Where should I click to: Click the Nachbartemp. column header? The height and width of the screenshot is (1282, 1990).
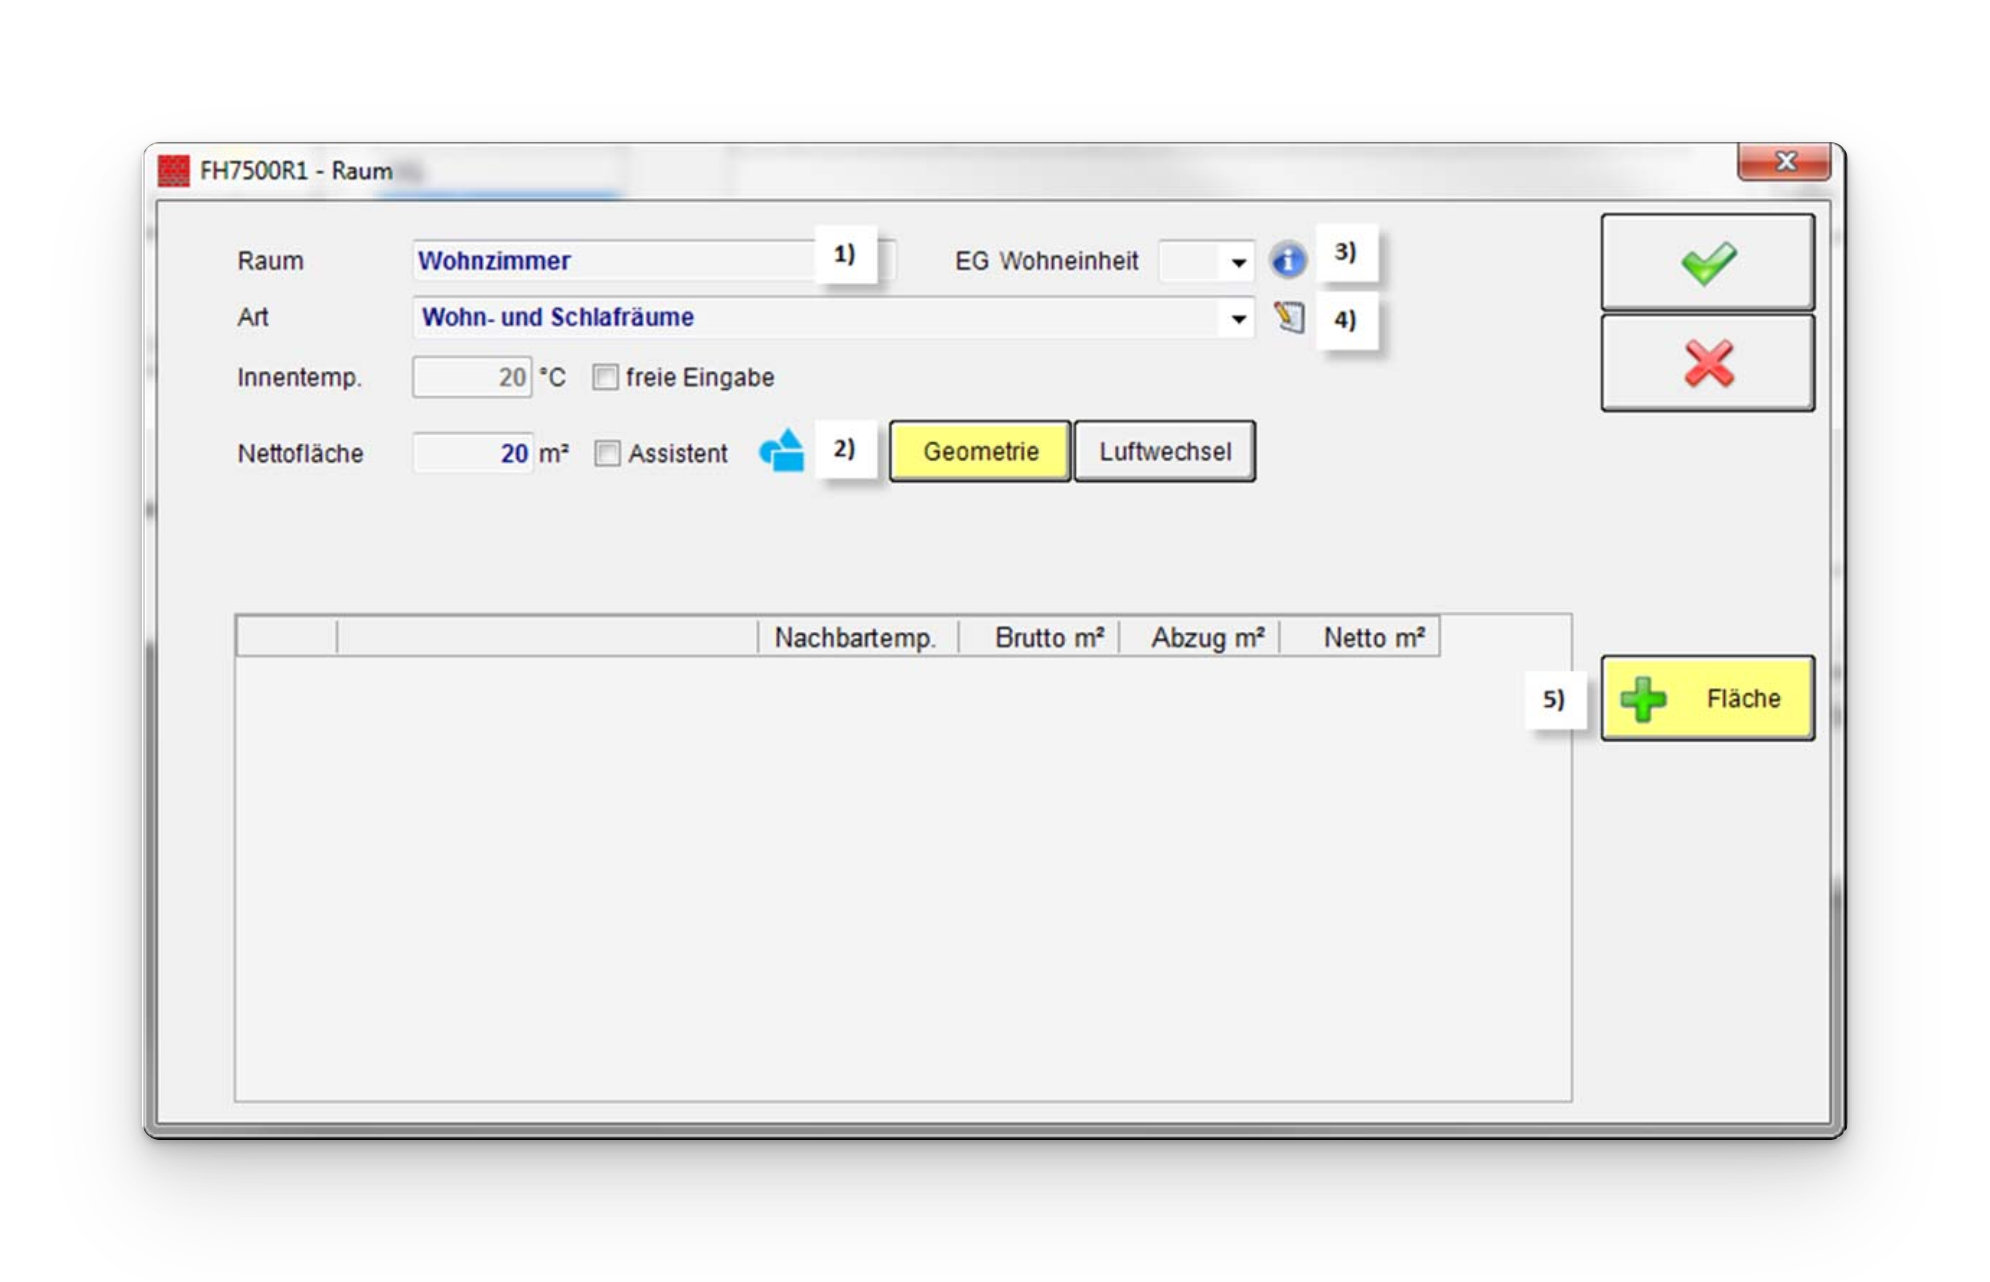coord(856,638)
